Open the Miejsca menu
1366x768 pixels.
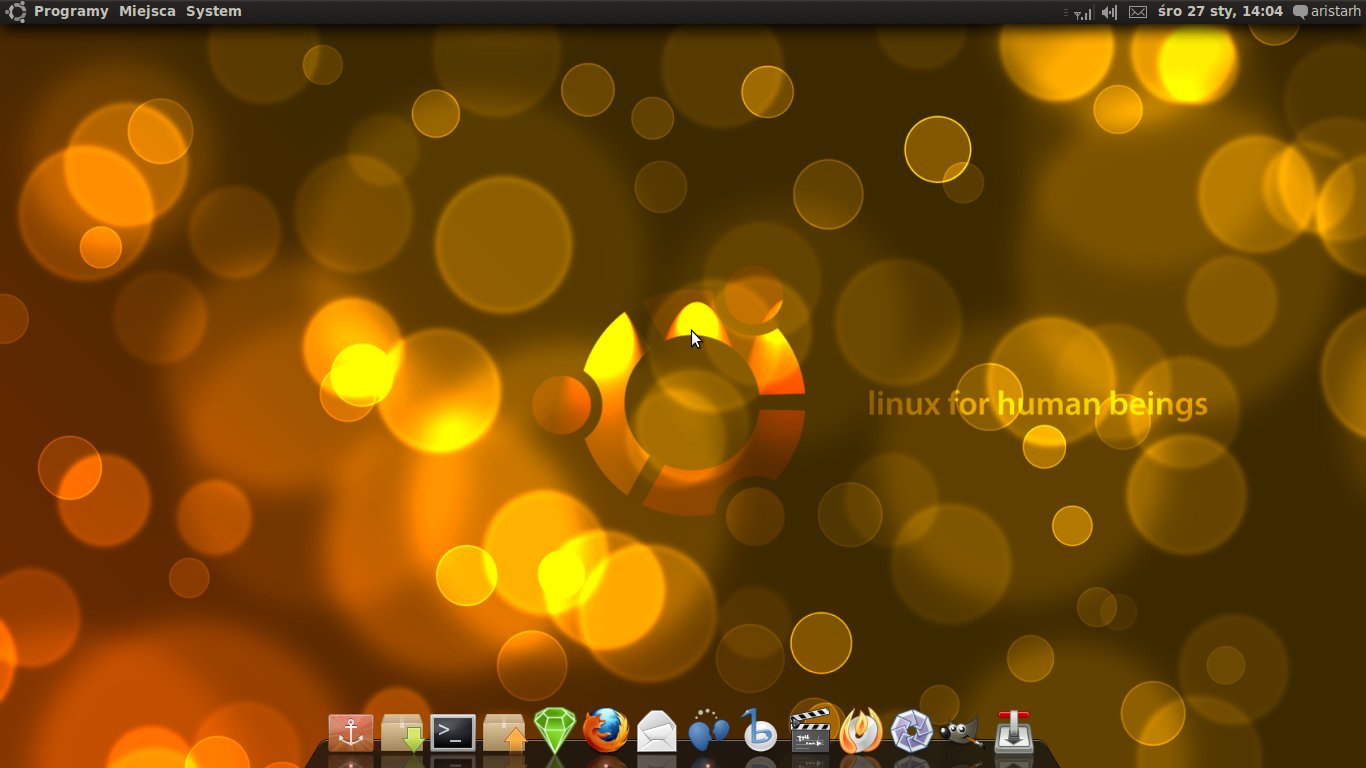(147, 11)
